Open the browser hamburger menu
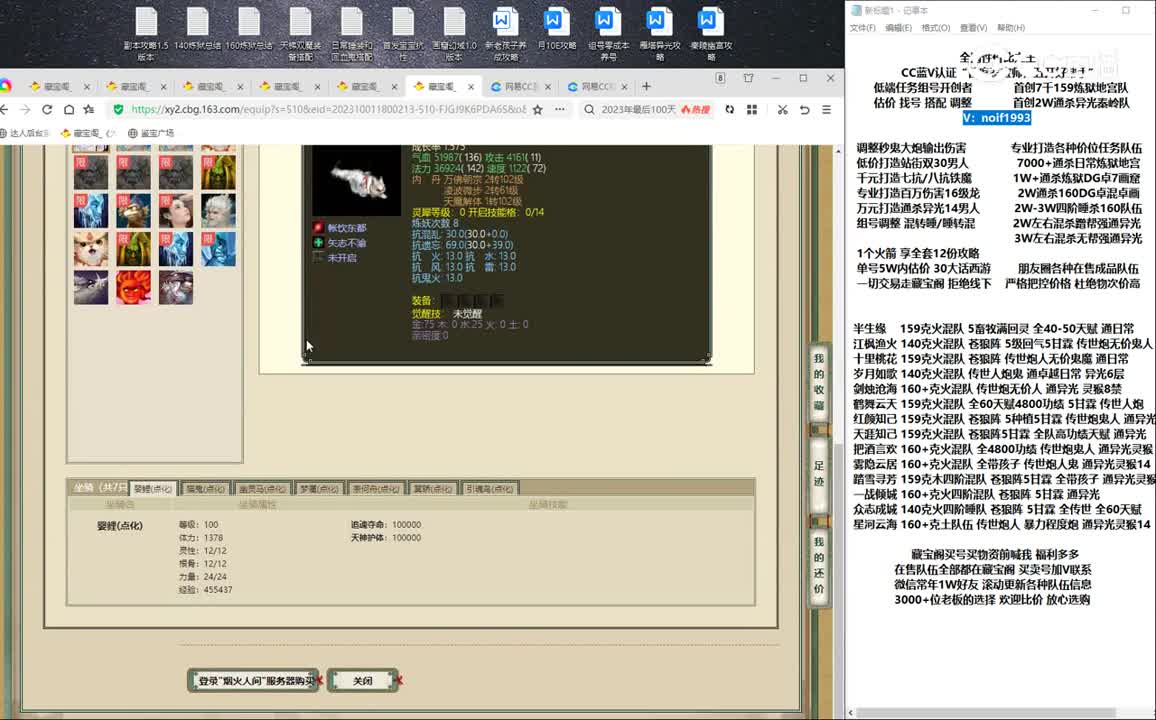 pyautogui.click(x=826, y=109)
